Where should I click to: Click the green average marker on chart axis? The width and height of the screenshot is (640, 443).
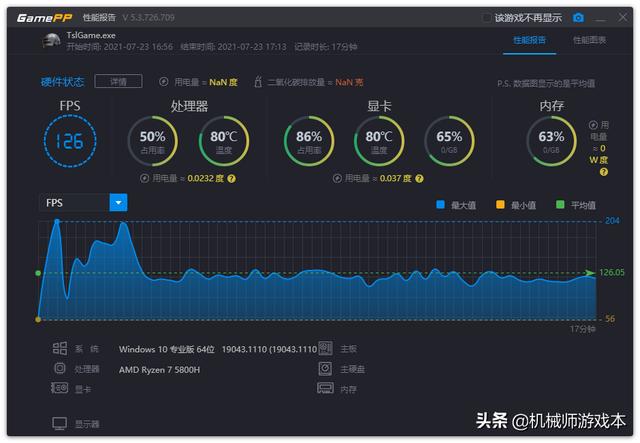(38, 273)
